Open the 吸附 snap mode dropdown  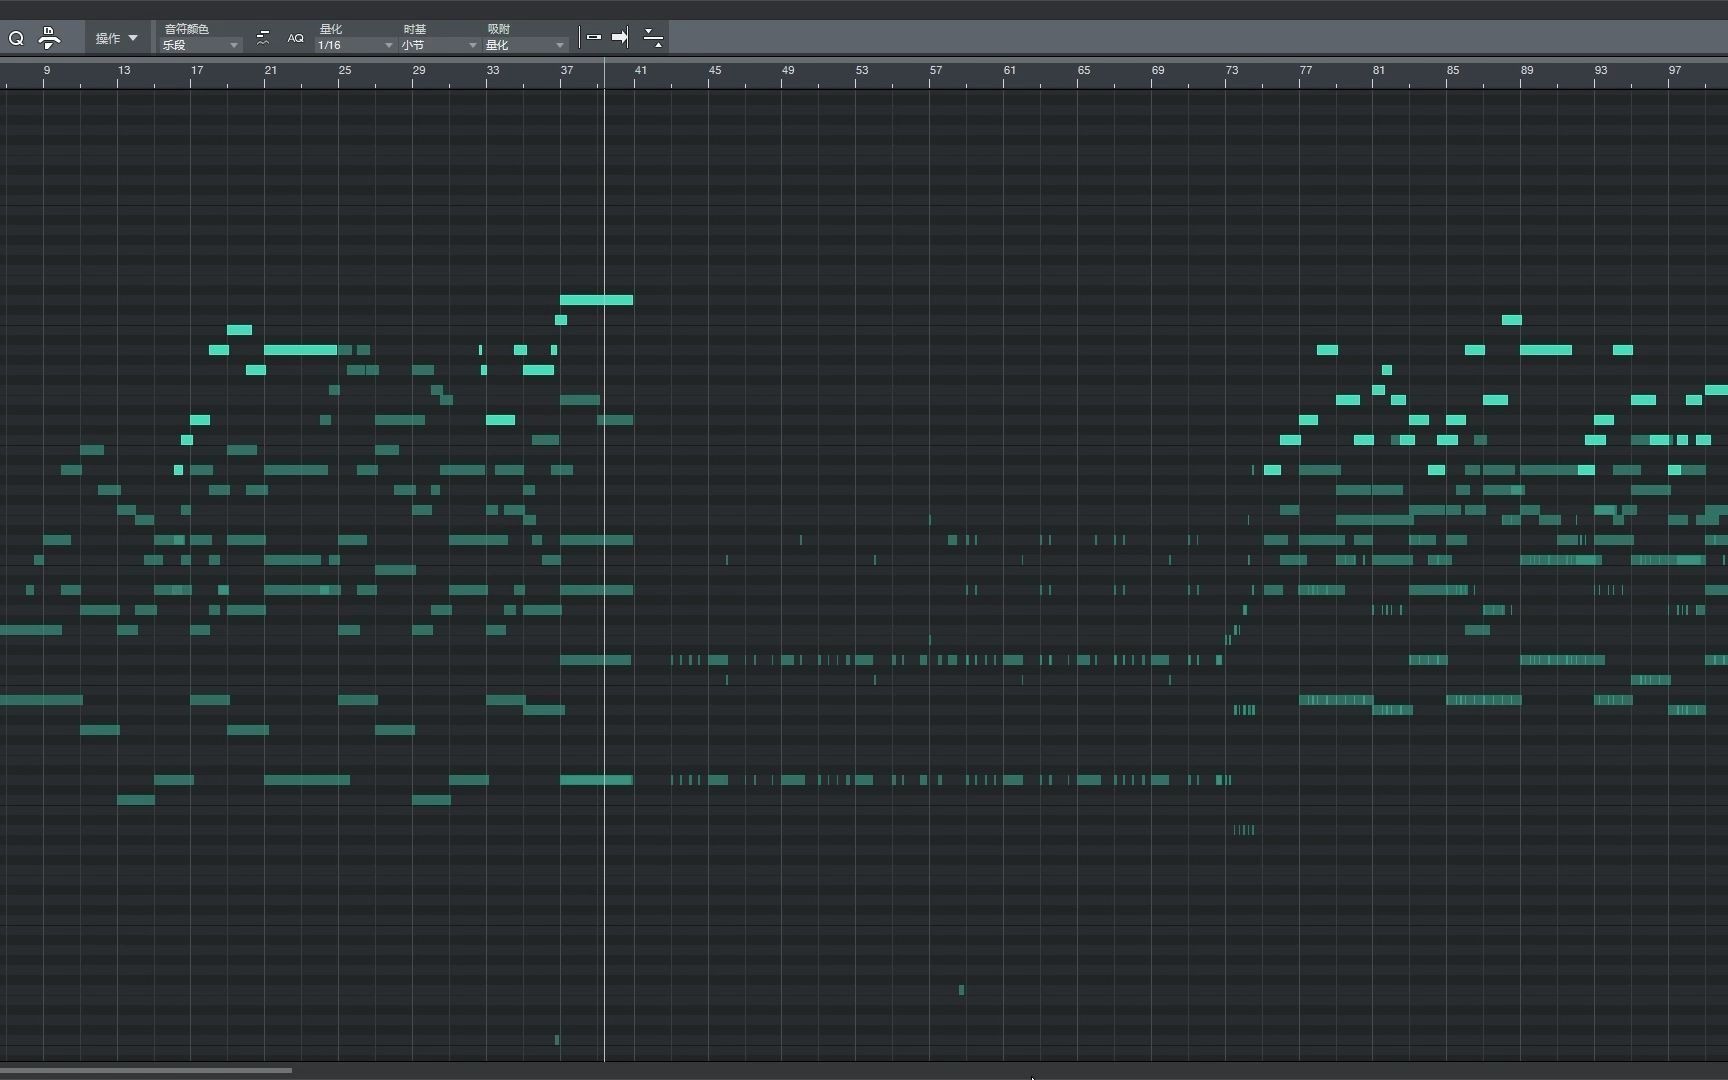point(526,45)
